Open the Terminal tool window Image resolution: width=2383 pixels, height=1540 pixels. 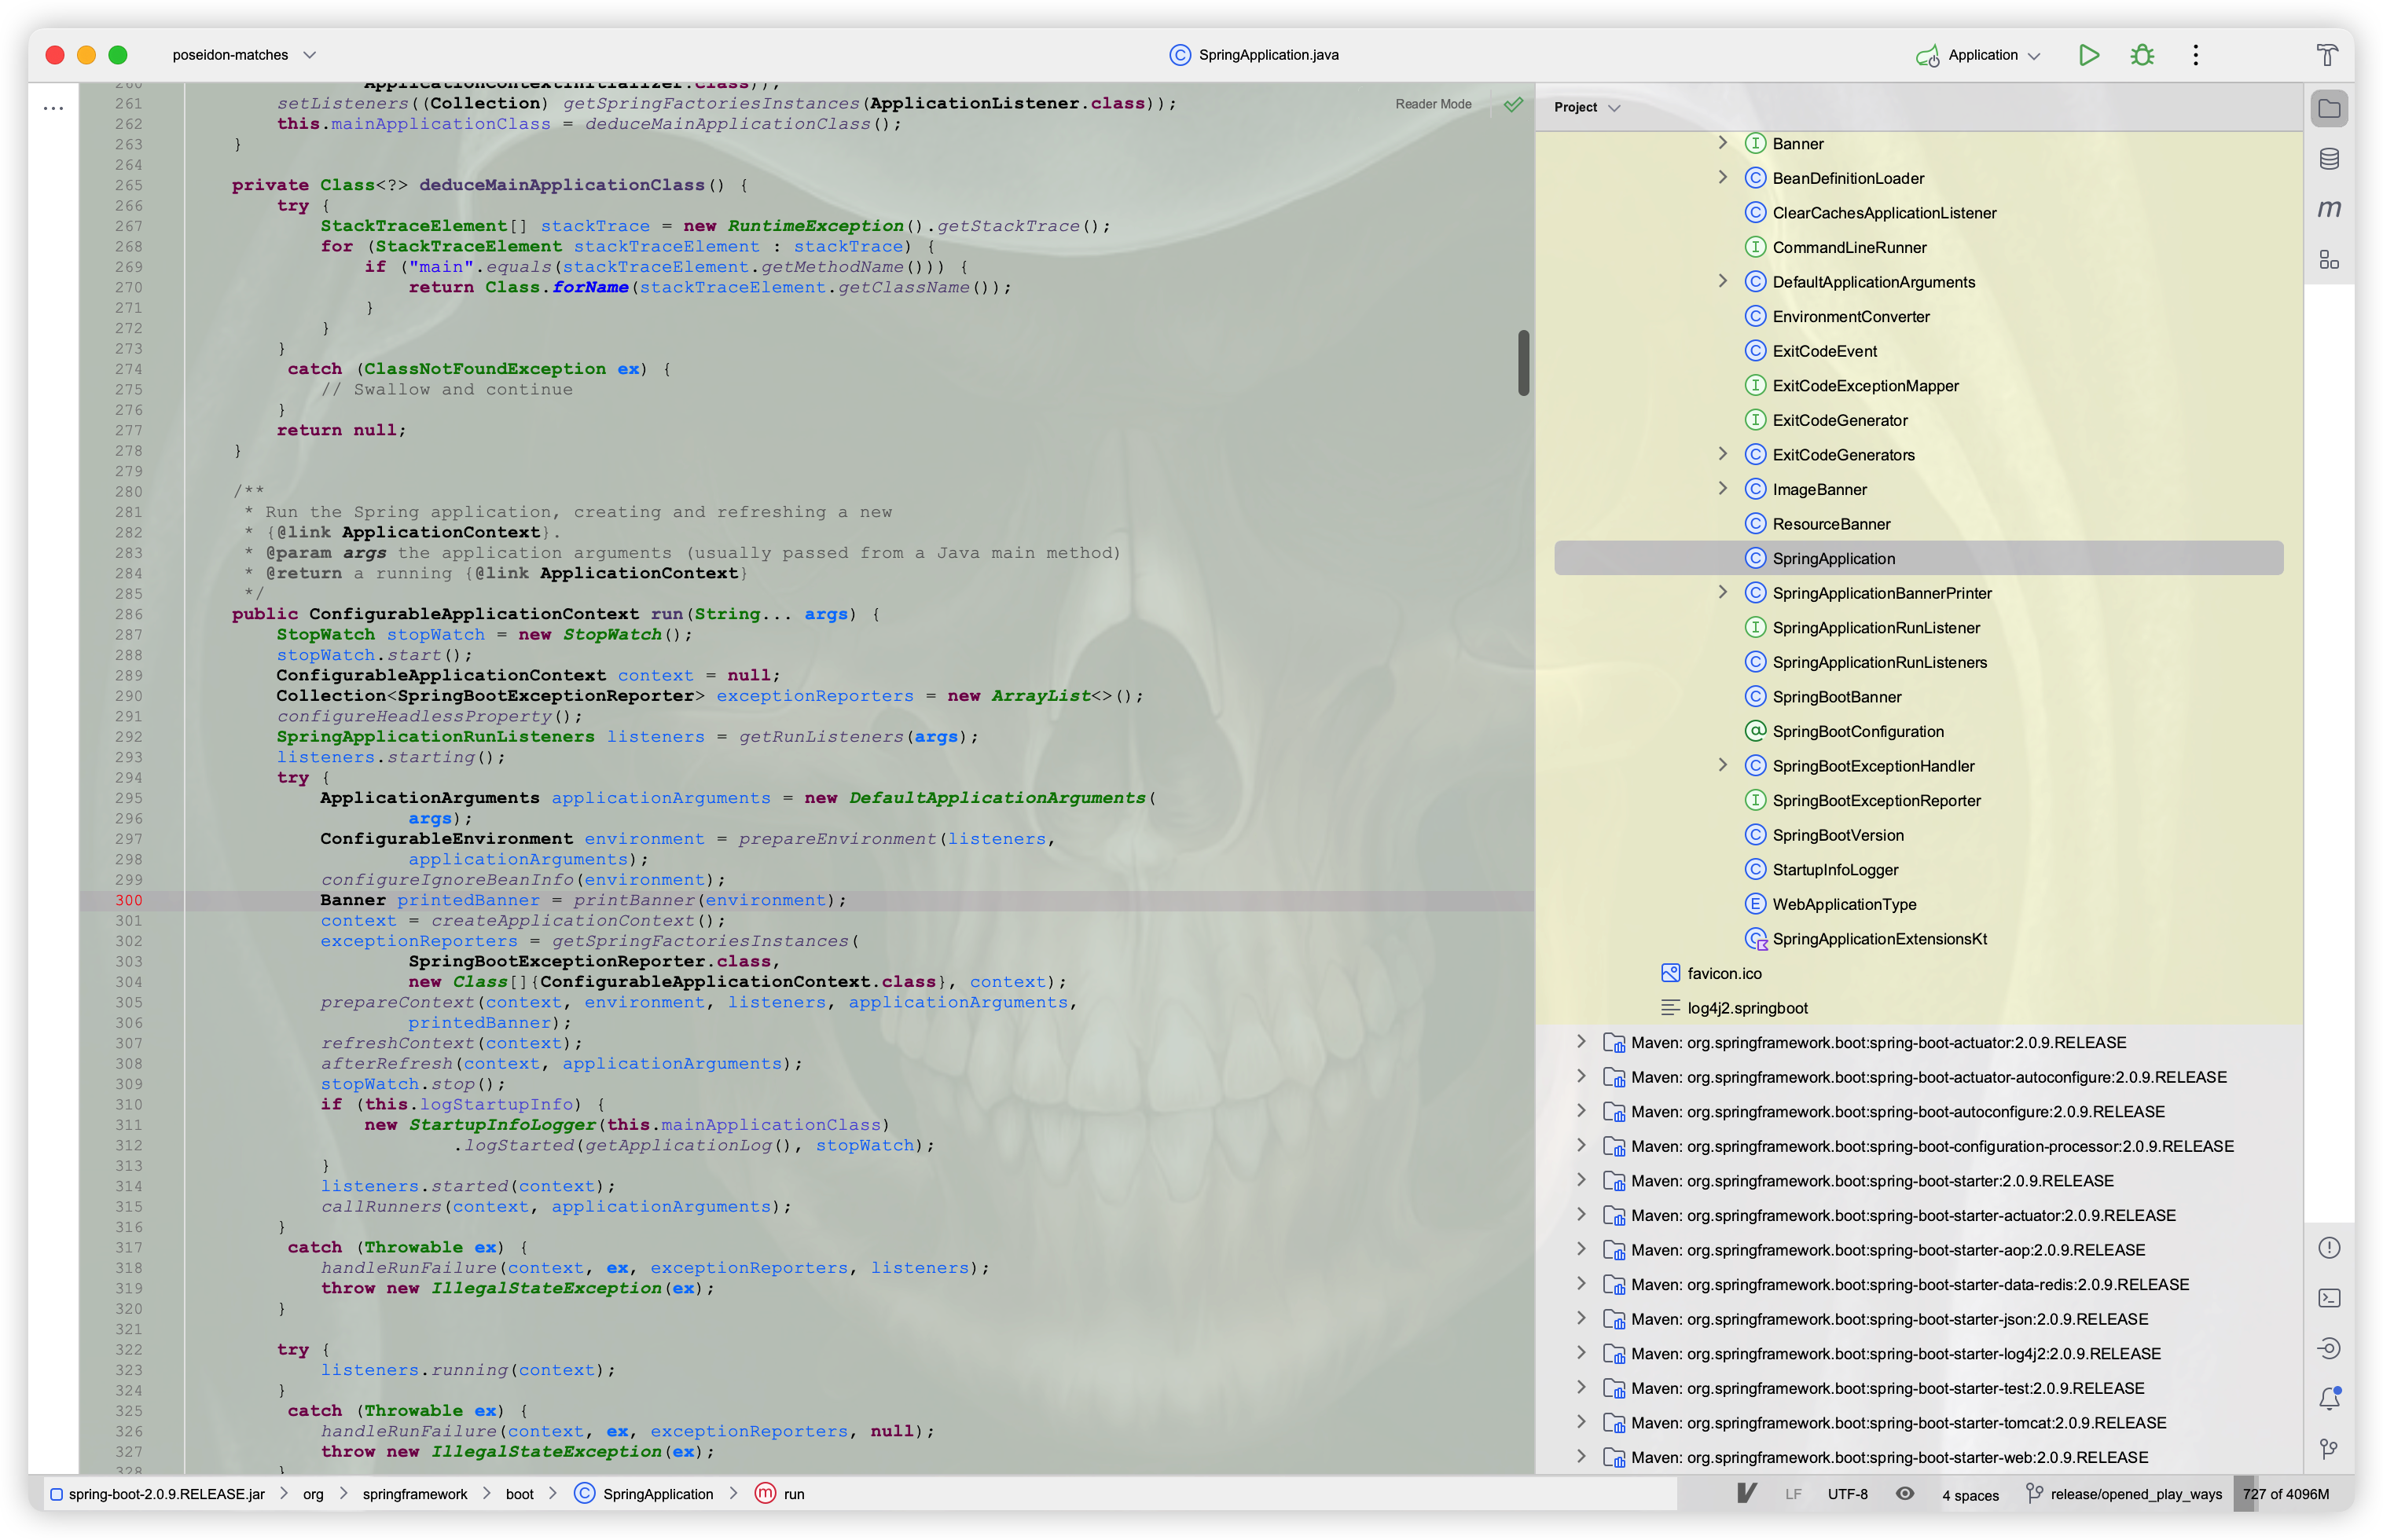click(x=2329, y=1298)
